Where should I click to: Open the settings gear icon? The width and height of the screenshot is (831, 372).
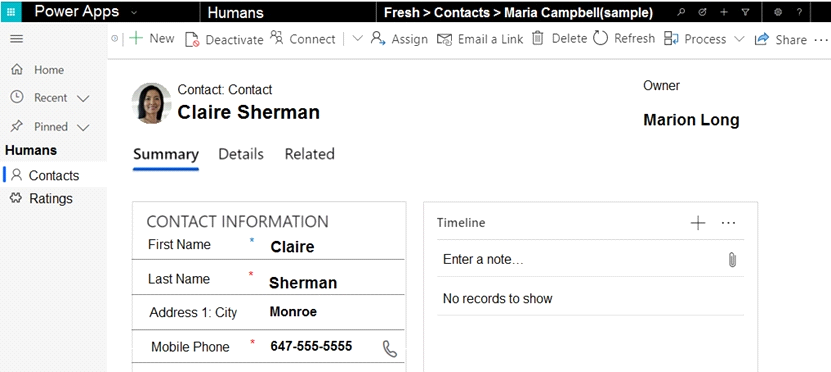[x=778, y=12]
